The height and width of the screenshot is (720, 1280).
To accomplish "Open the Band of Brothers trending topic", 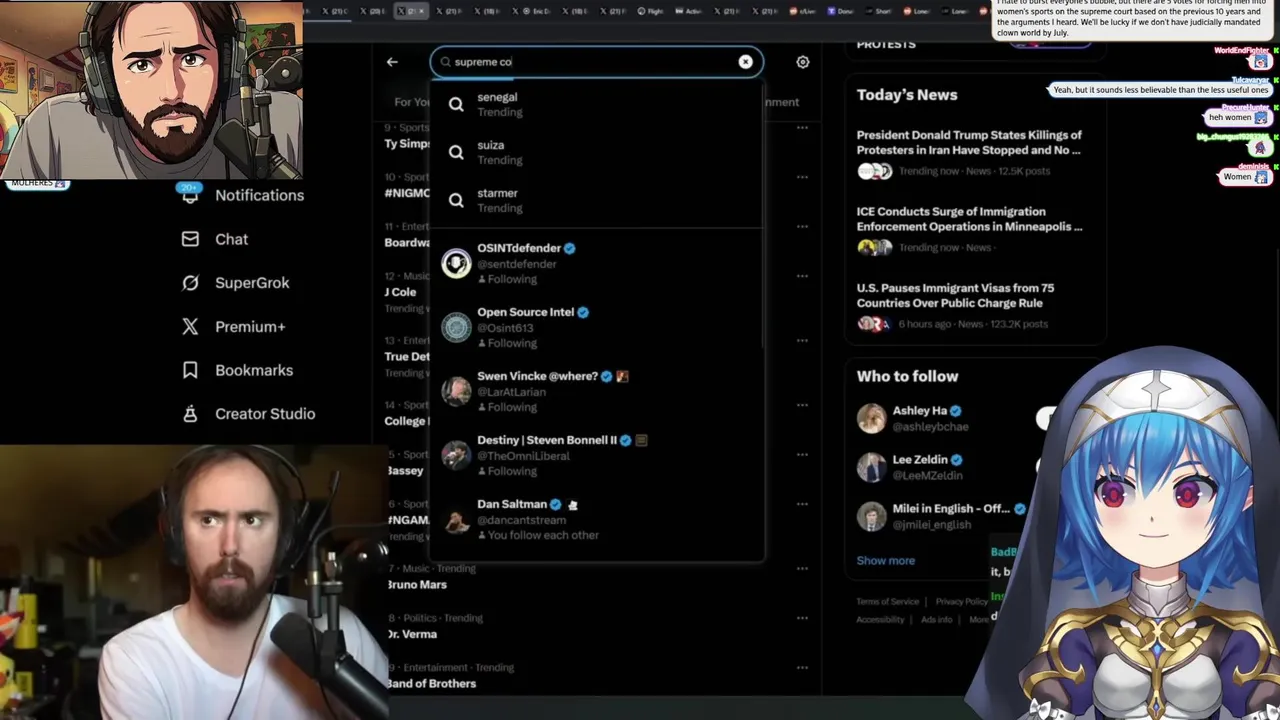I will pyautogui.click(x=431, y=684).
